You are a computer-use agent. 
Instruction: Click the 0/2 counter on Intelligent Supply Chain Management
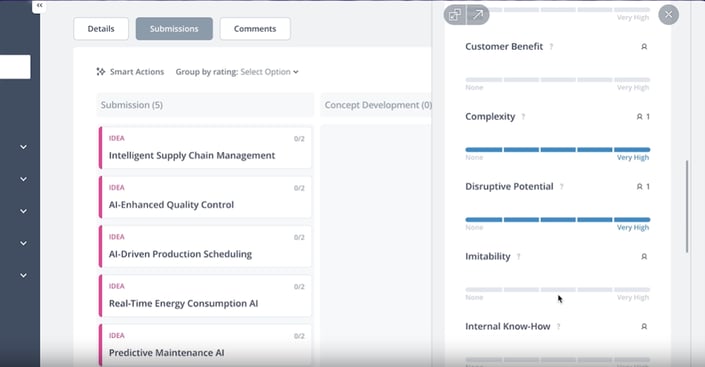[x=299, y=139]
